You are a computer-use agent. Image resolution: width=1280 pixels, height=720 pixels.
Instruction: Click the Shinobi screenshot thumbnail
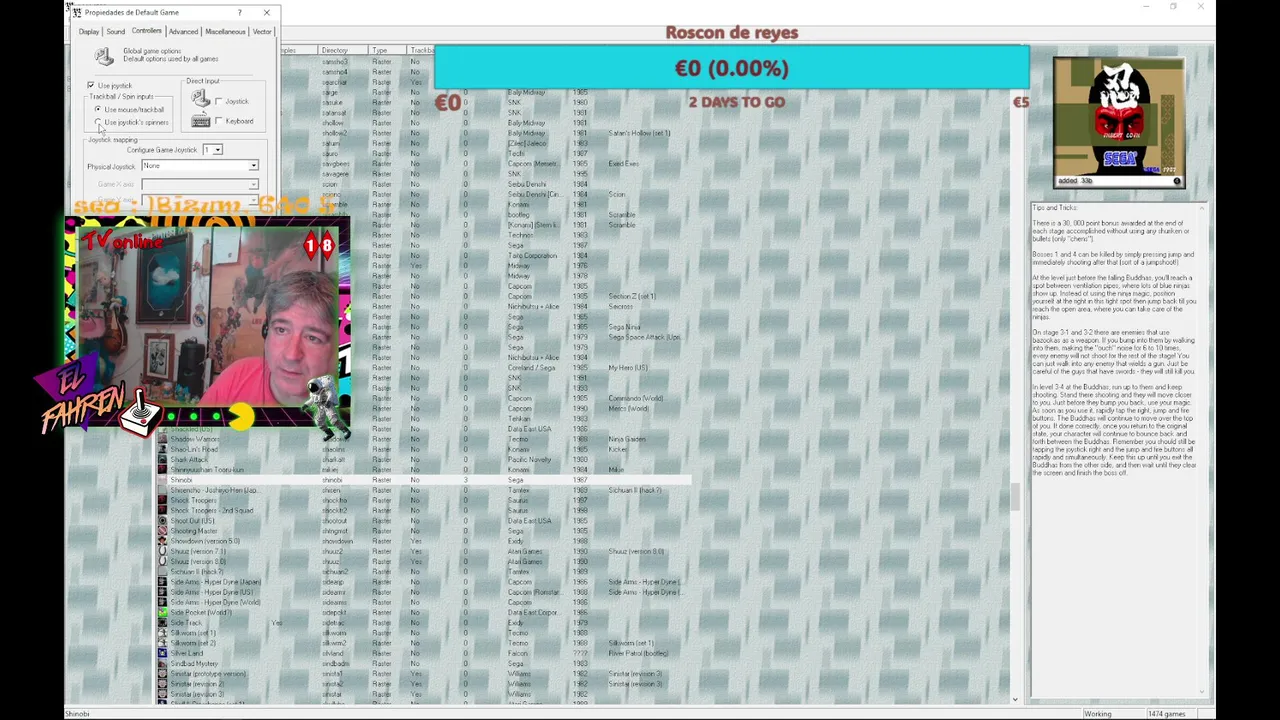(1118, 123)
